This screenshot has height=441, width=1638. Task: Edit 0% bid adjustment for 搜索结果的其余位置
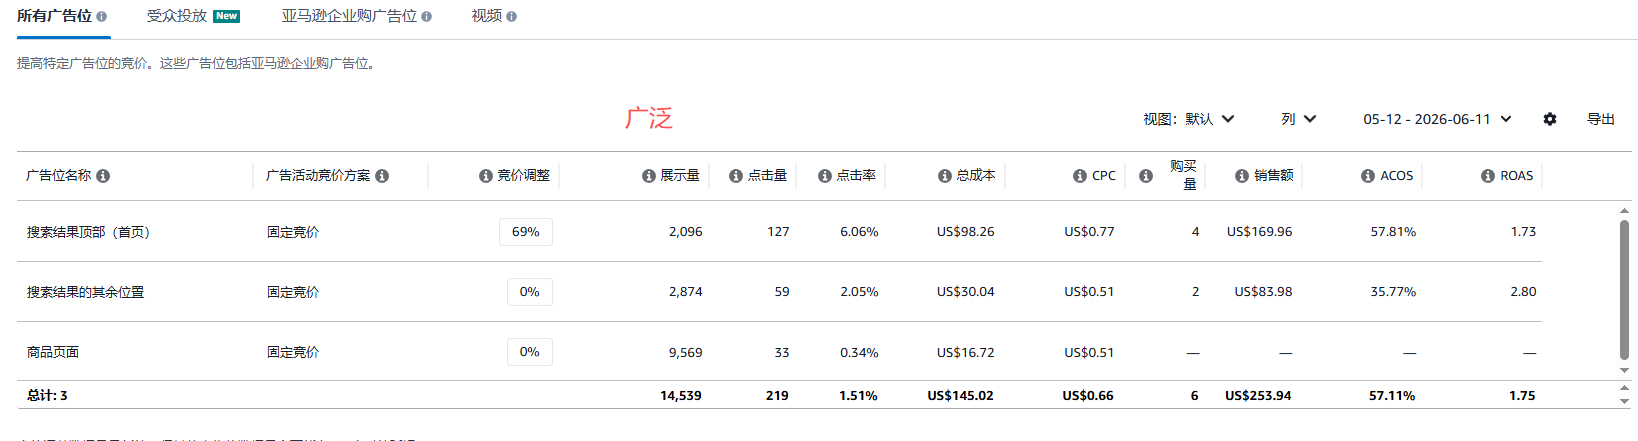(530, 292)
